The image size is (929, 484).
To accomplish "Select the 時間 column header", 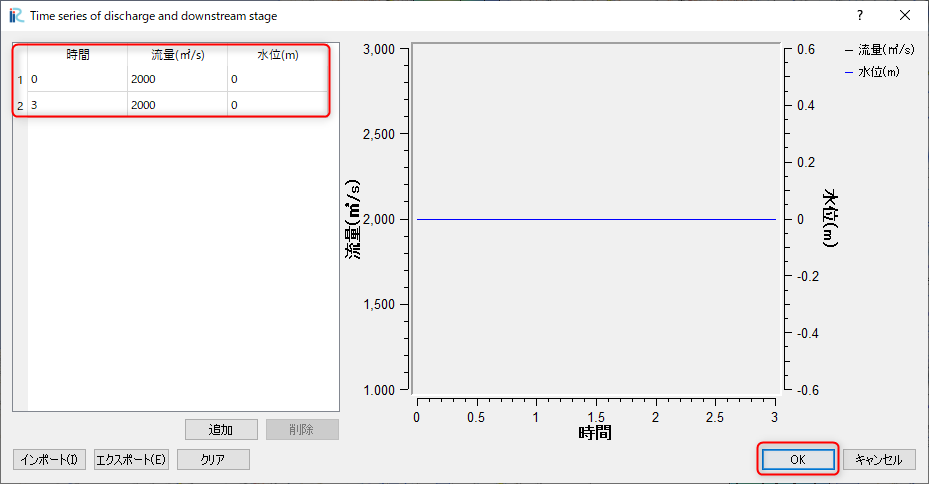I will point(78,55).
